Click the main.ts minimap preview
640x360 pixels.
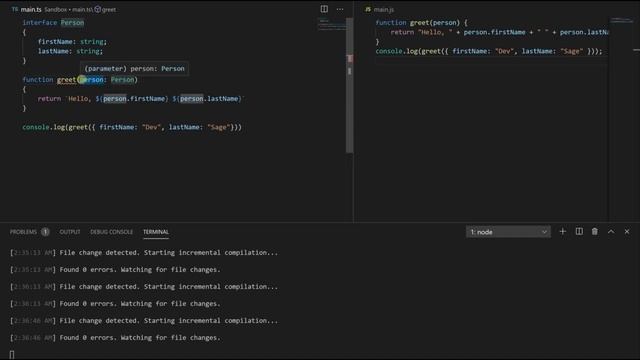coord(331,24)
